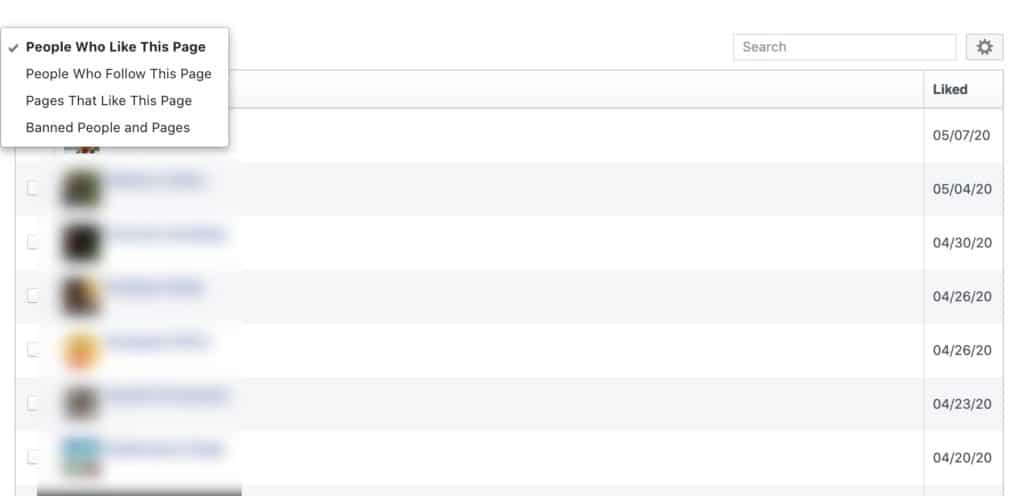Viewport: 1024px width, 496px height.
Task: Focus the Search input field
Action: (844, 47)
